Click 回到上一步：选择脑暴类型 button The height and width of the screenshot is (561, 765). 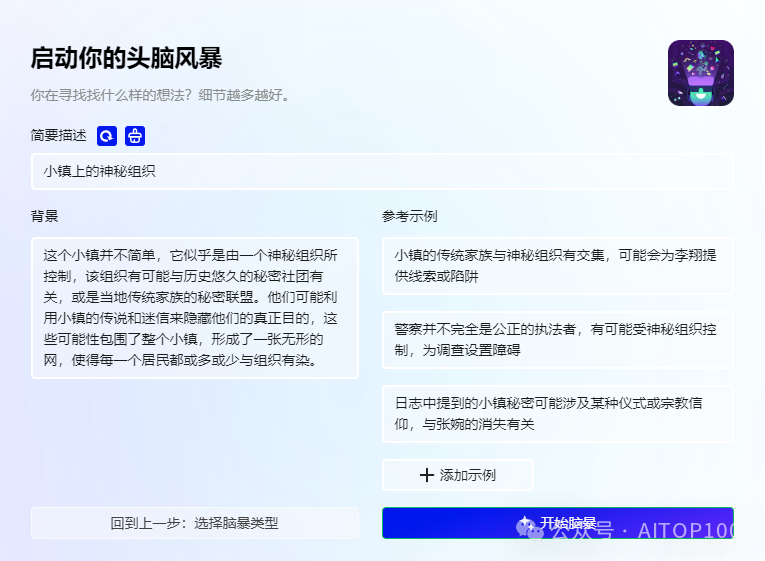tap(195, 523)
